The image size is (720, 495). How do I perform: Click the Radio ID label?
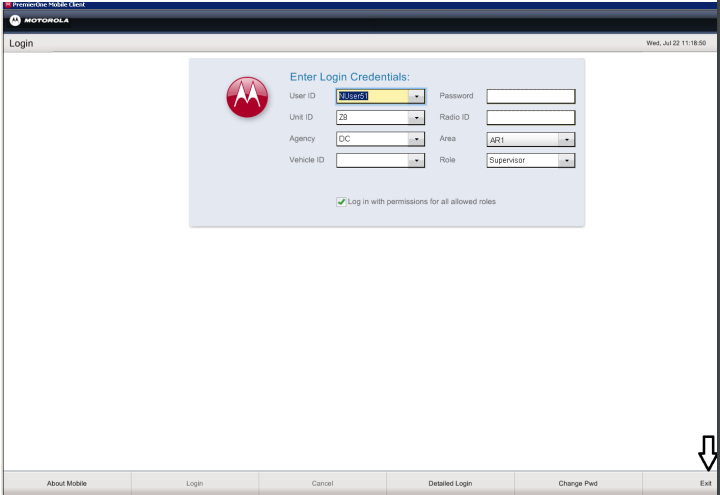454,117
